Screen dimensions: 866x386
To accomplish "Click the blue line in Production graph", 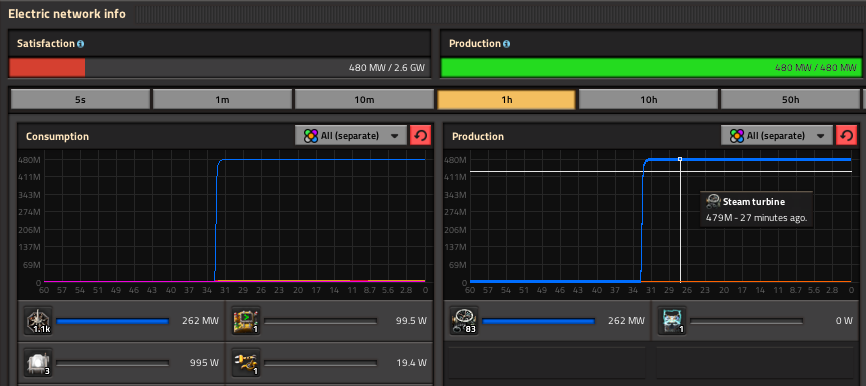I will click(746, 160).
